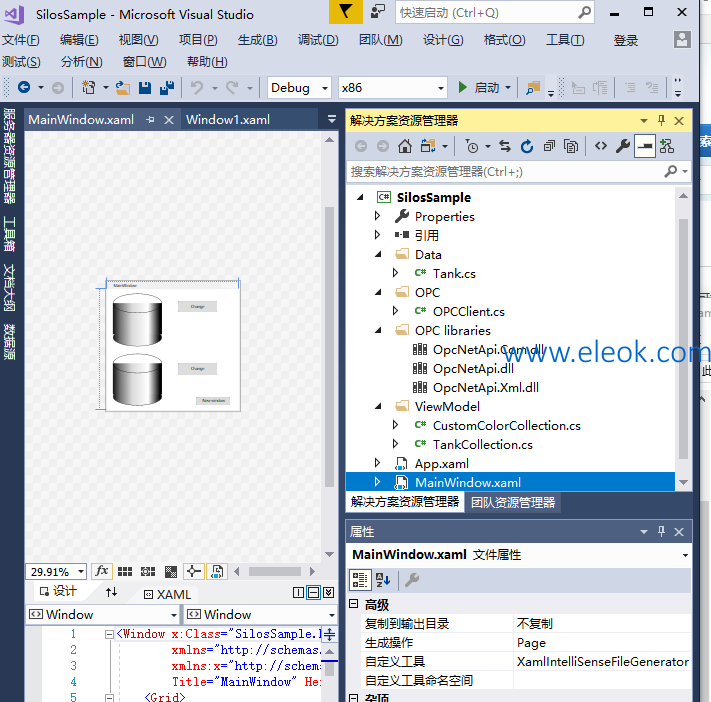The image size is (711, 702).
Task: Open the Debug configuration dropdown
Action: pyautogui.click(x=299, y=88)
